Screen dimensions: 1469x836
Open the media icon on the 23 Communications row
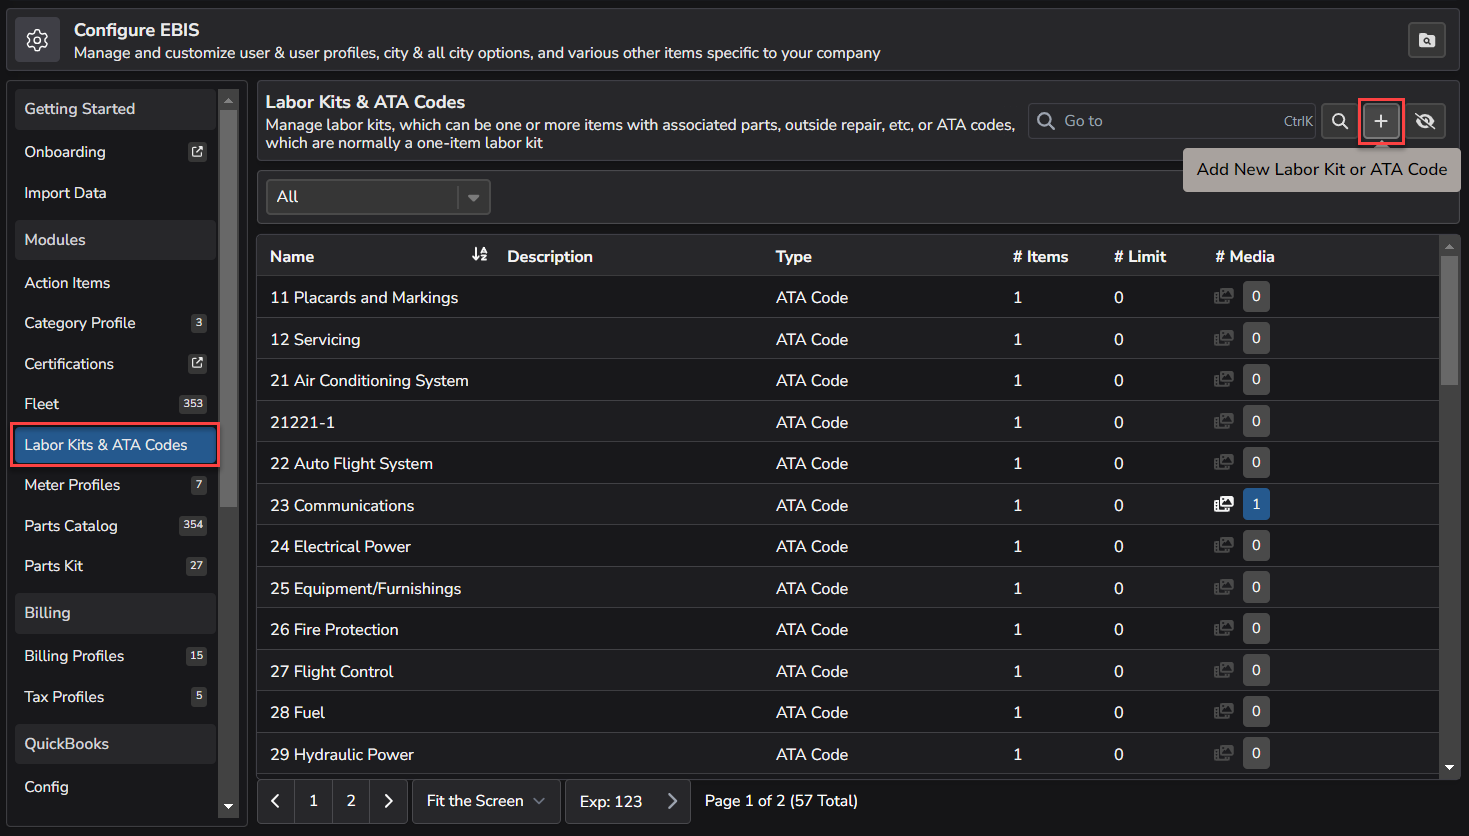click(x=1223, y=504)
